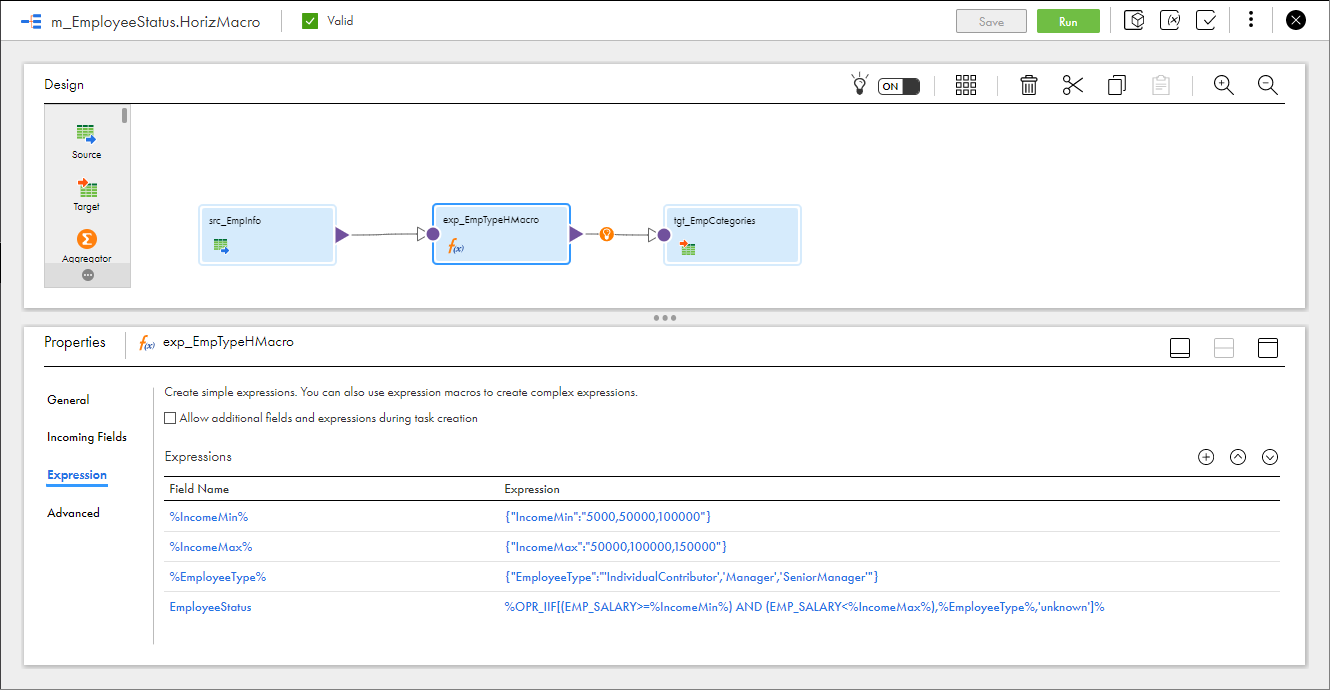Maximize the Properties panel layout icon
1330x690 pixels.
tap(1268, 348)
